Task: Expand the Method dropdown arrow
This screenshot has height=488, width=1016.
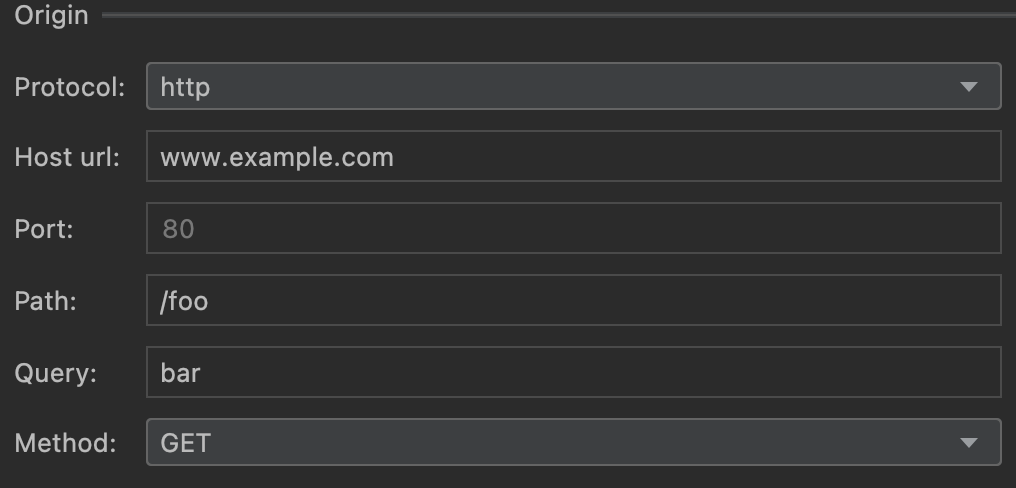Action: pos(968,442)
